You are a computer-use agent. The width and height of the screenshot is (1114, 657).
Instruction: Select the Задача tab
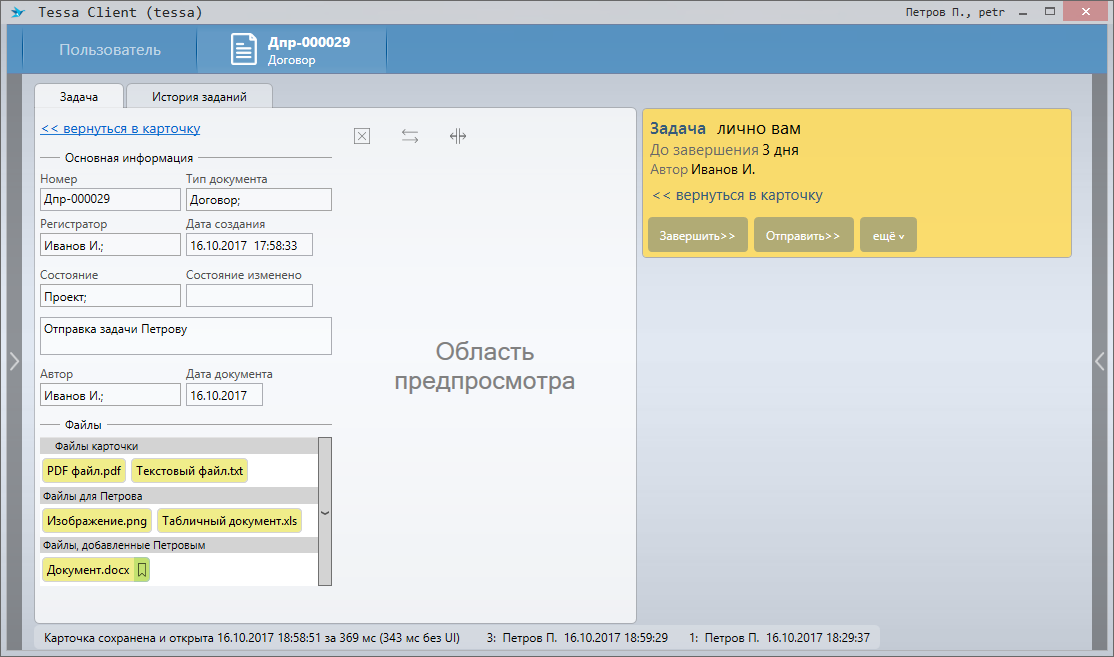point(79,97)
